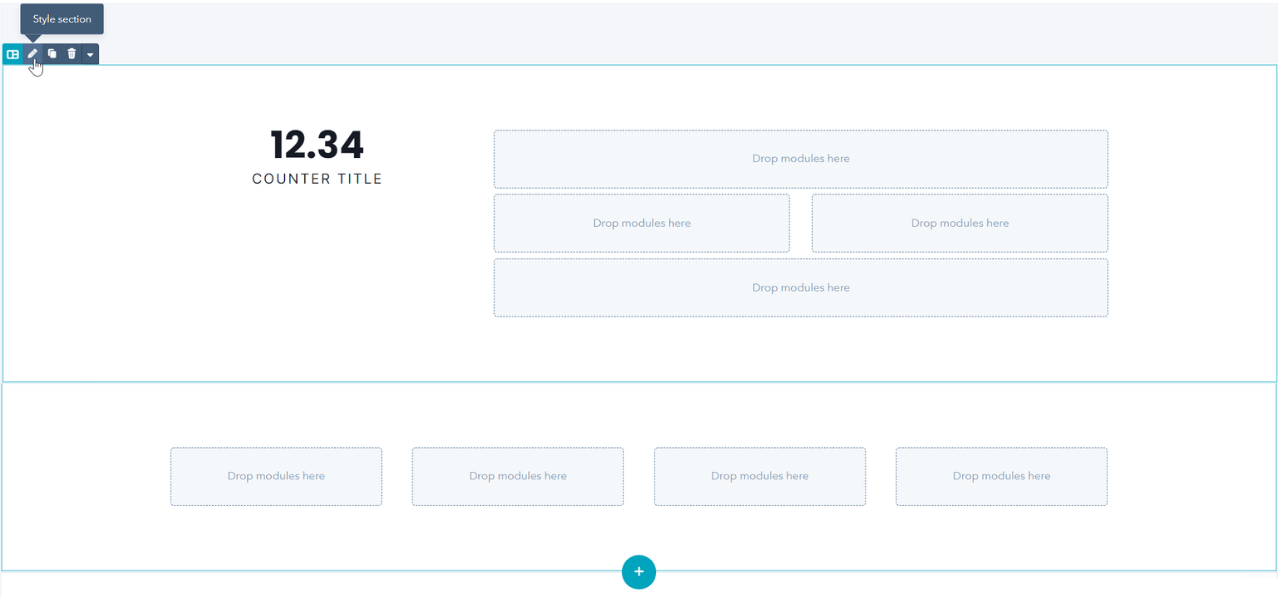
Task: Select the fourth drop zone in the four-column row
Action: pyautogui.click(x=1002, y=476)
